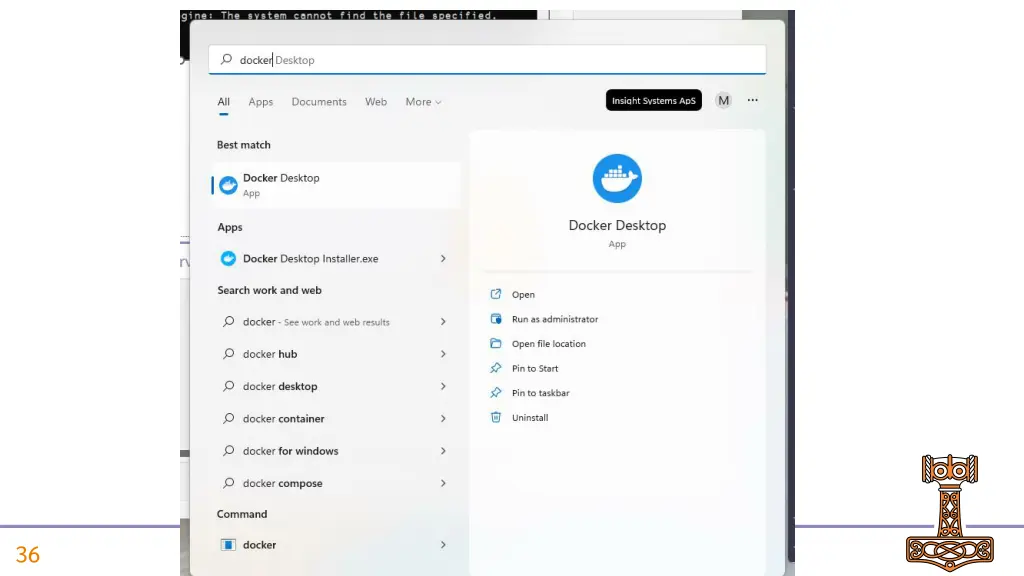Choose Pin to Start
1024x576 pixels.
point(535,368)
